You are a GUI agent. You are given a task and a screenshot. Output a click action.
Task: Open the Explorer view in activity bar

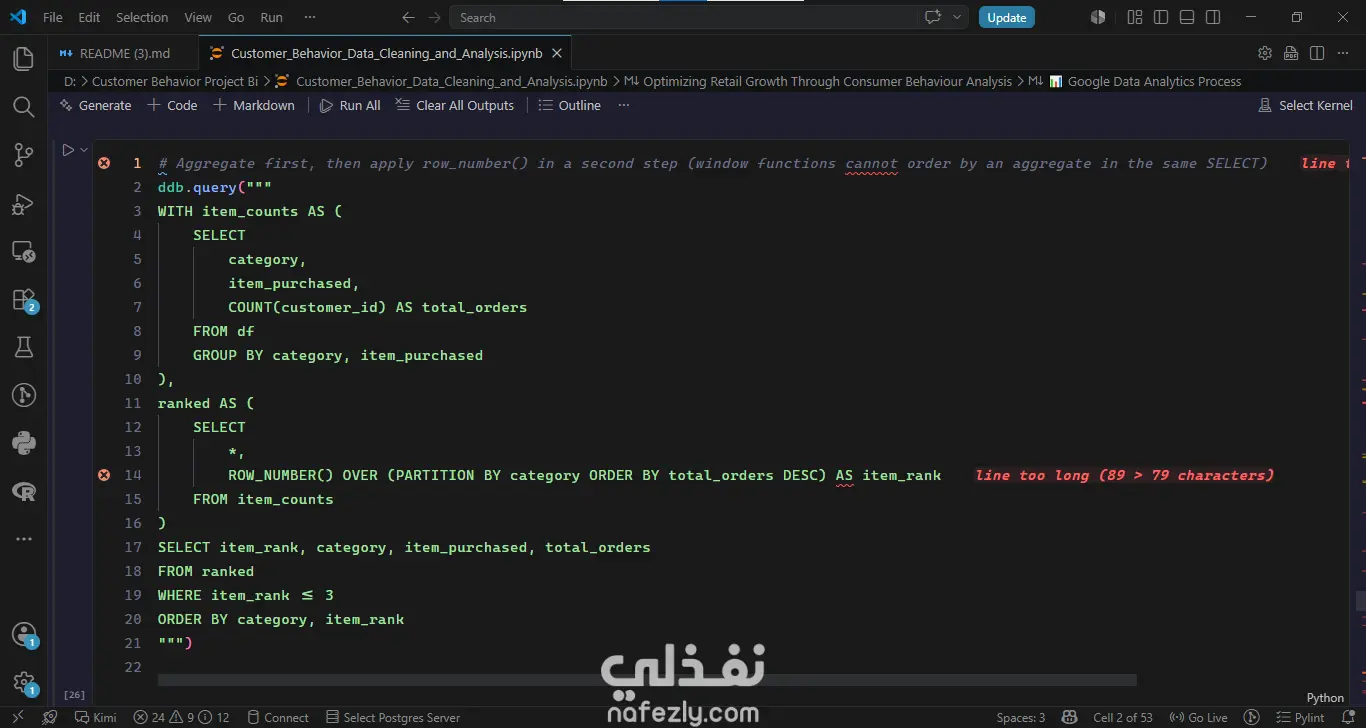(24, 59)
